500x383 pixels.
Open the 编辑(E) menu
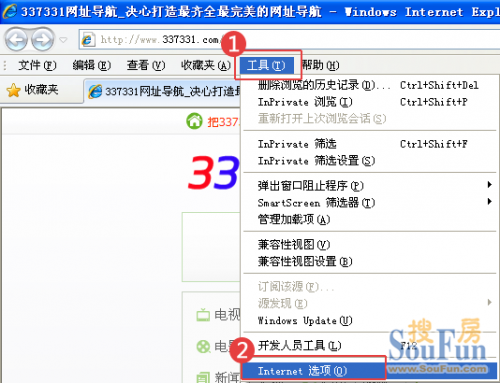(x=92, y=65)
